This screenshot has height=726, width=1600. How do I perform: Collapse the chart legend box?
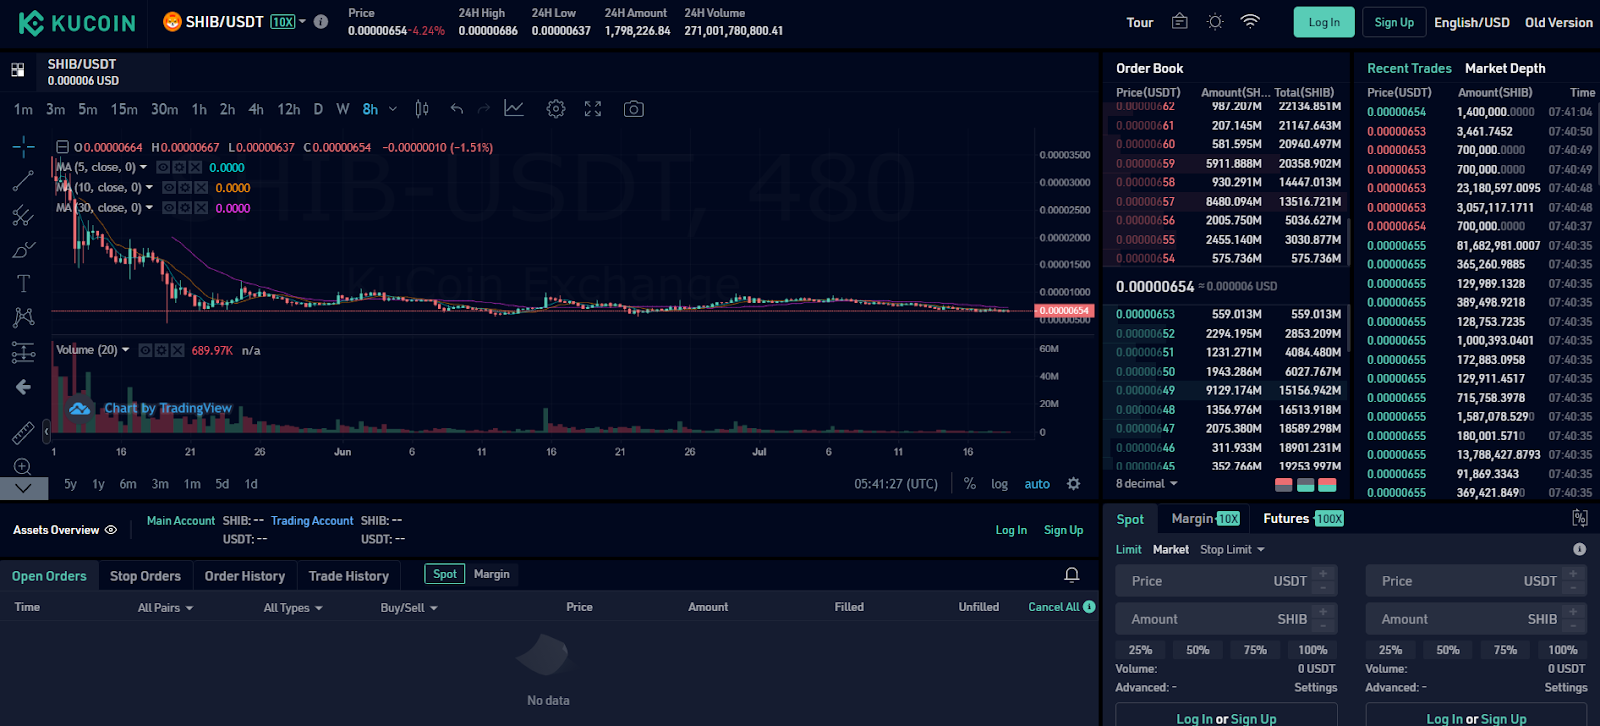tap(62, 147)
